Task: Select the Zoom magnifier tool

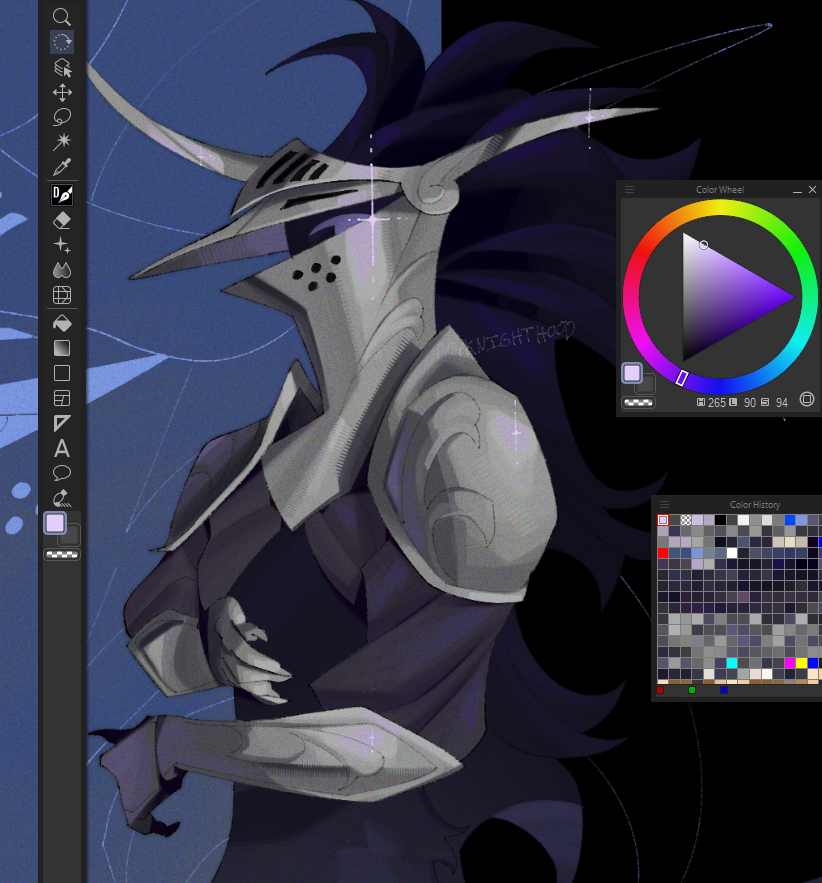Action: click(x=62, y=16)
